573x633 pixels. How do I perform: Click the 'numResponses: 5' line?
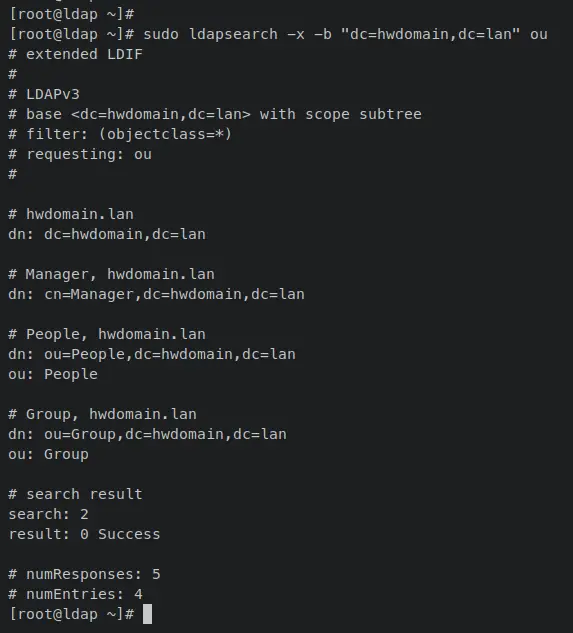[84, 574]
